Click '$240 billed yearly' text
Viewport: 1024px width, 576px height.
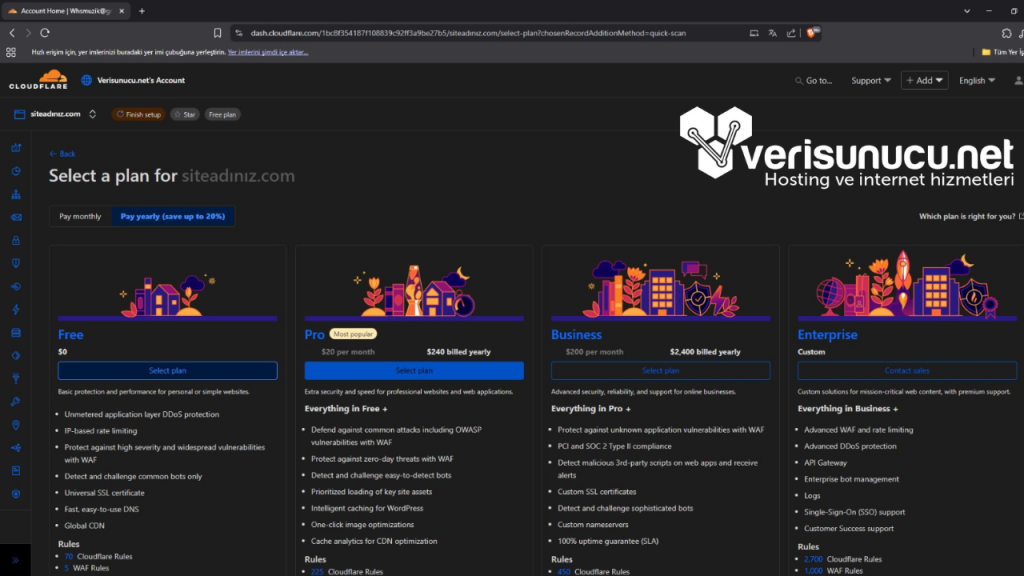pos(458,352)
